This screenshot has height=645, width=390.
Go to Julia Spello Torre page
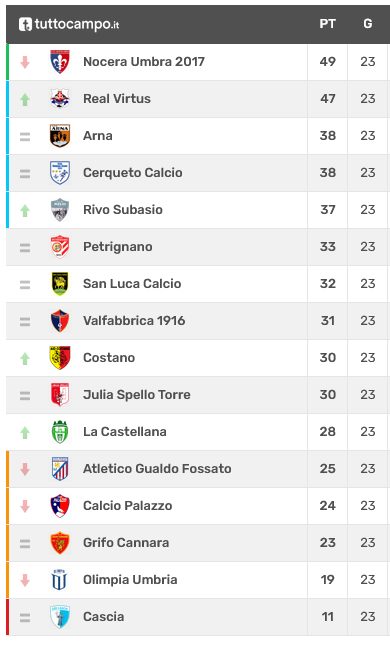pyautogui.click(x=137, y=395)
